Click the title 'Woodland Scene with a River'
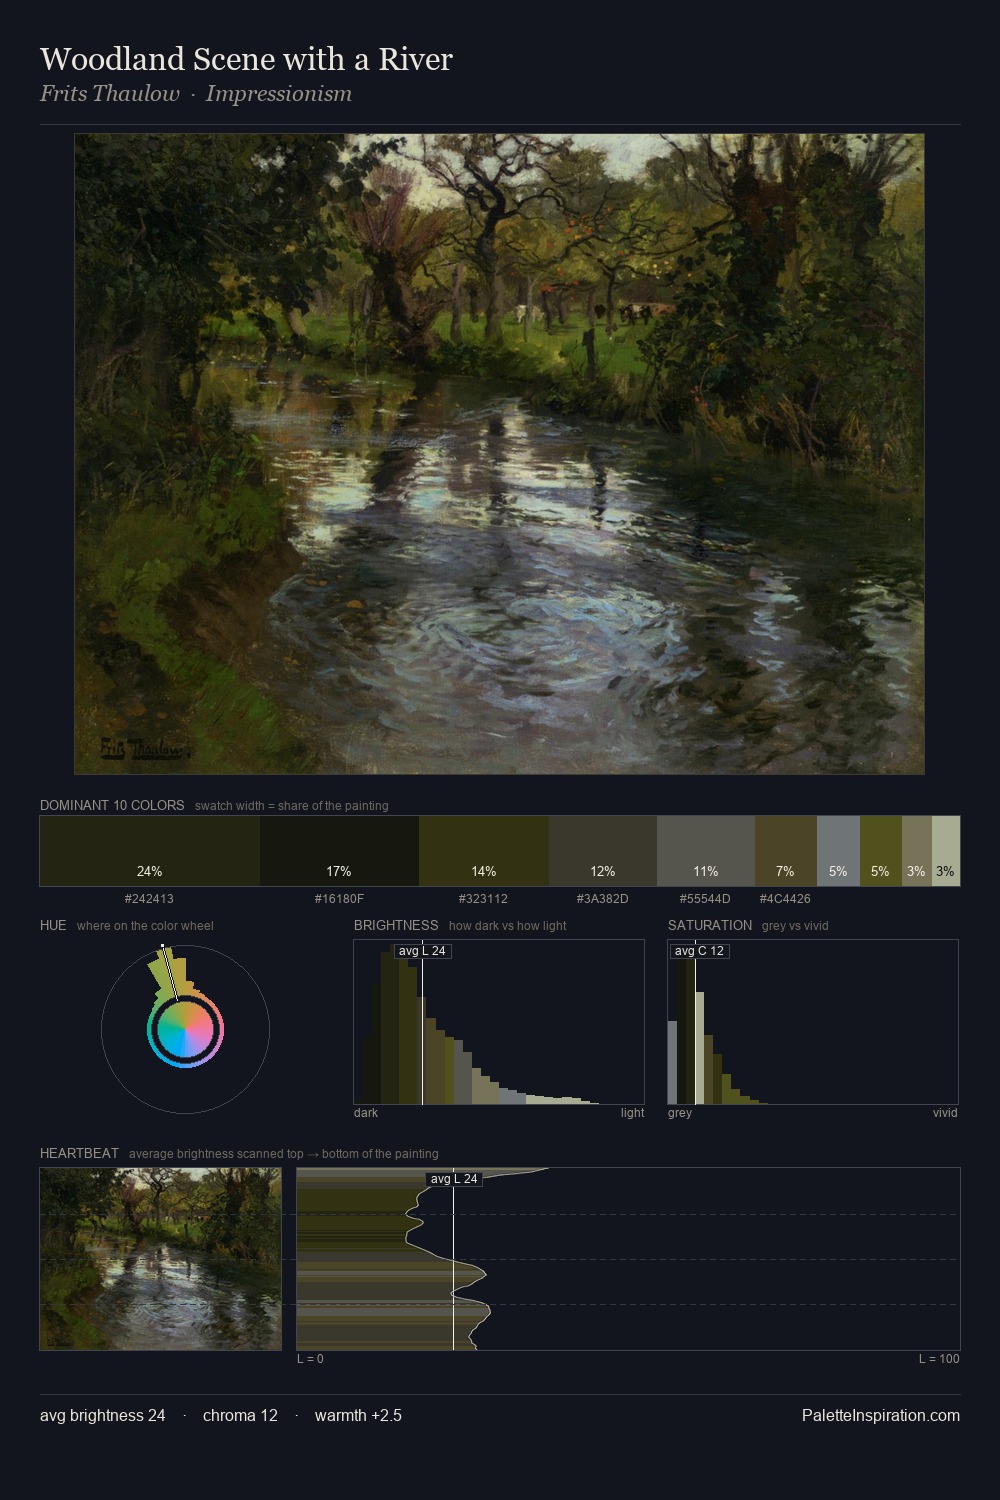 (246, 59)
